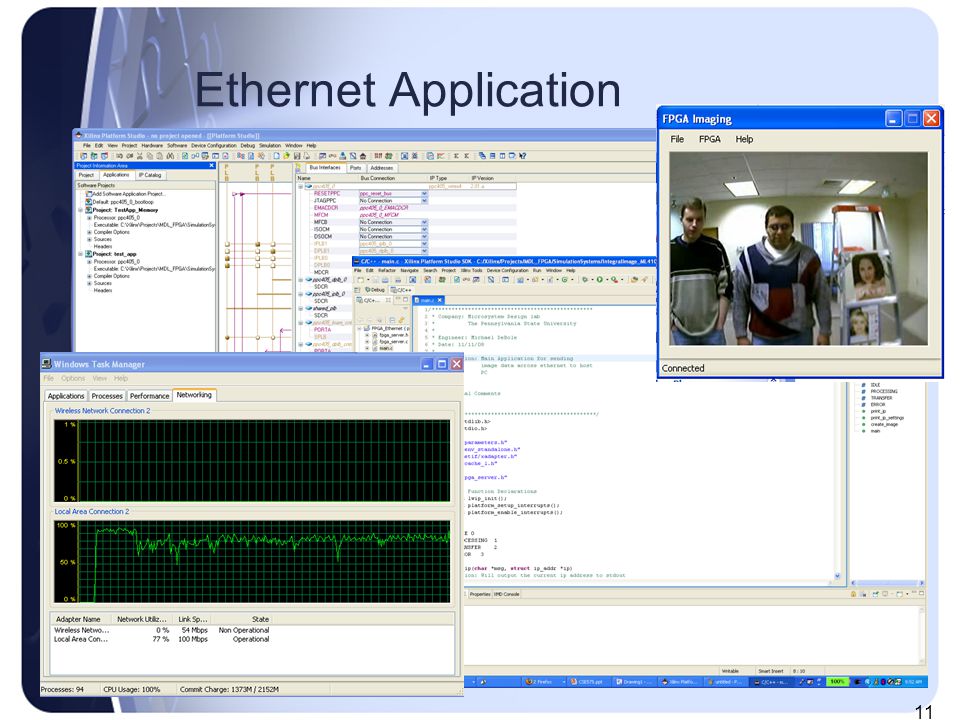Select XMD Console tab in SDK panel

coord(507,594)
